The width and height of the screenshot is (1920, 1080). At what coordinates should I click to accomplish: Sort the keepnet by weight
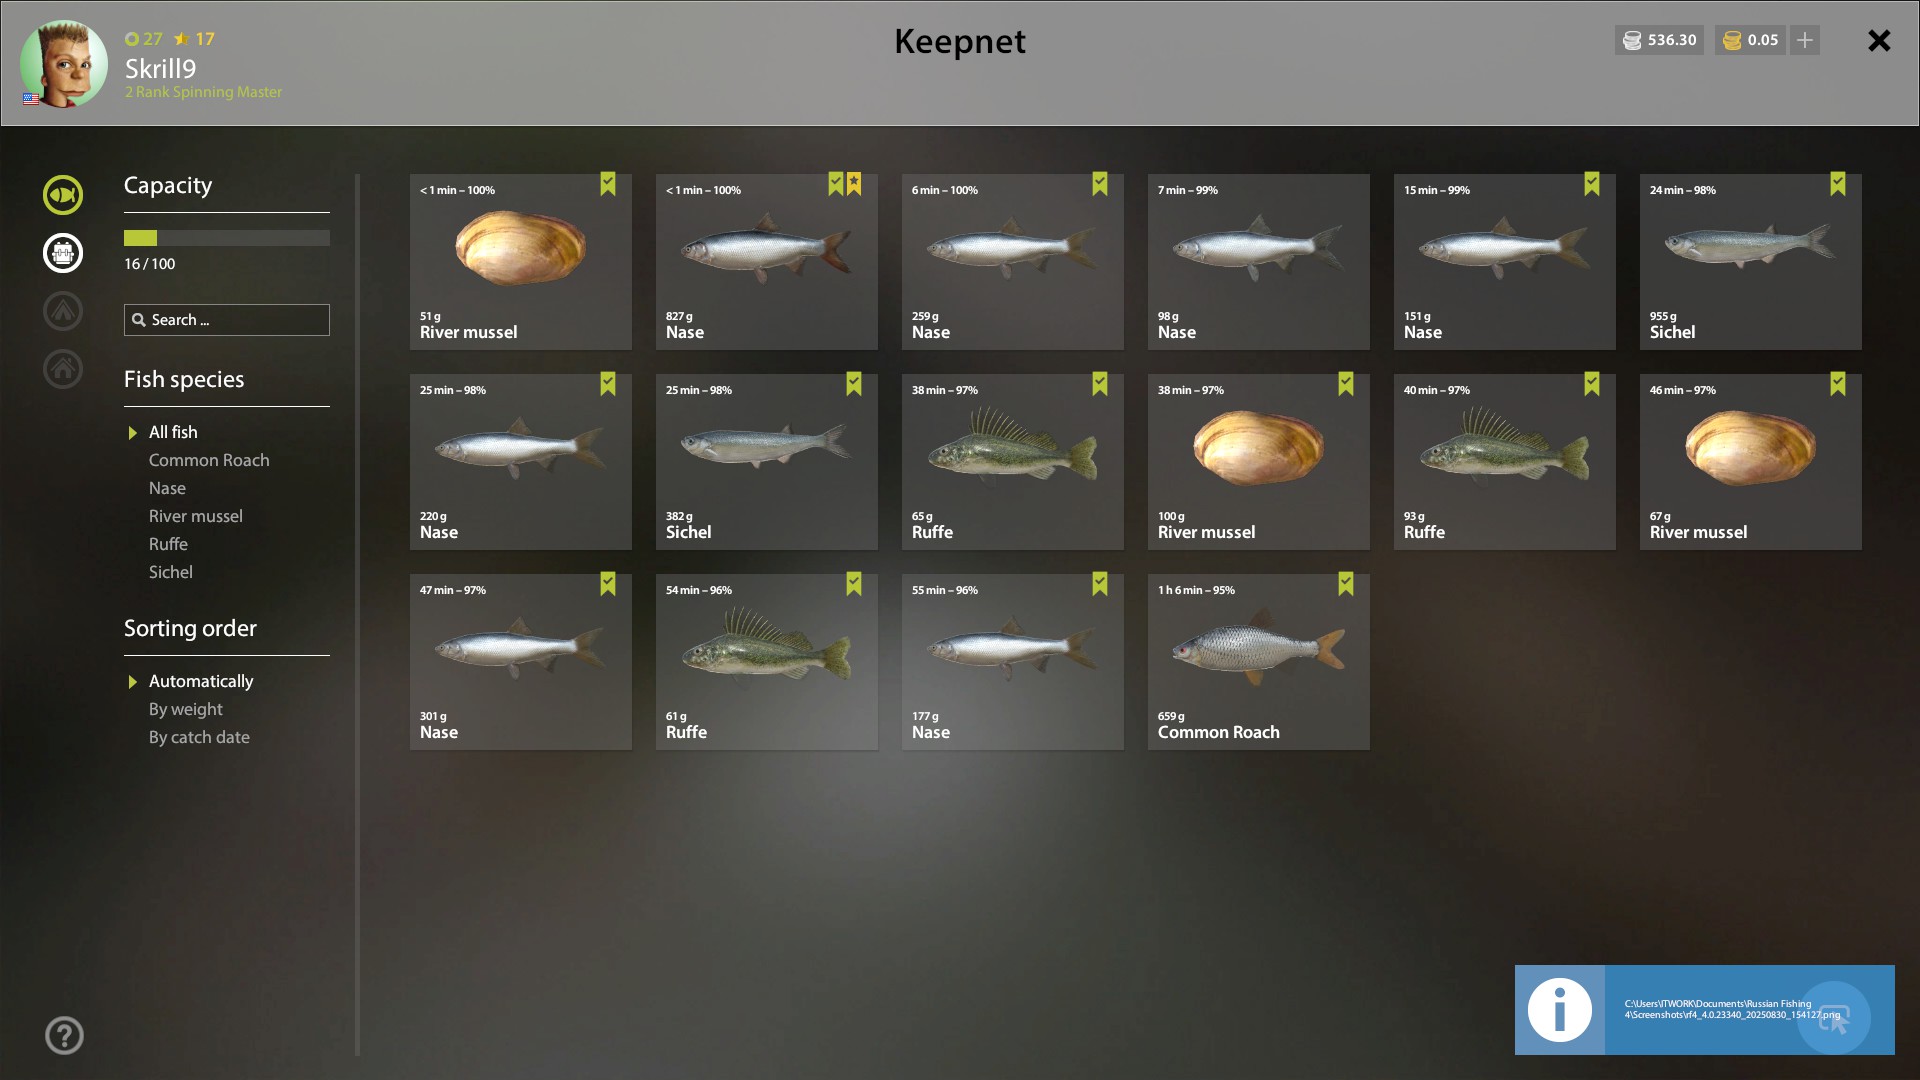click(186, 709)
